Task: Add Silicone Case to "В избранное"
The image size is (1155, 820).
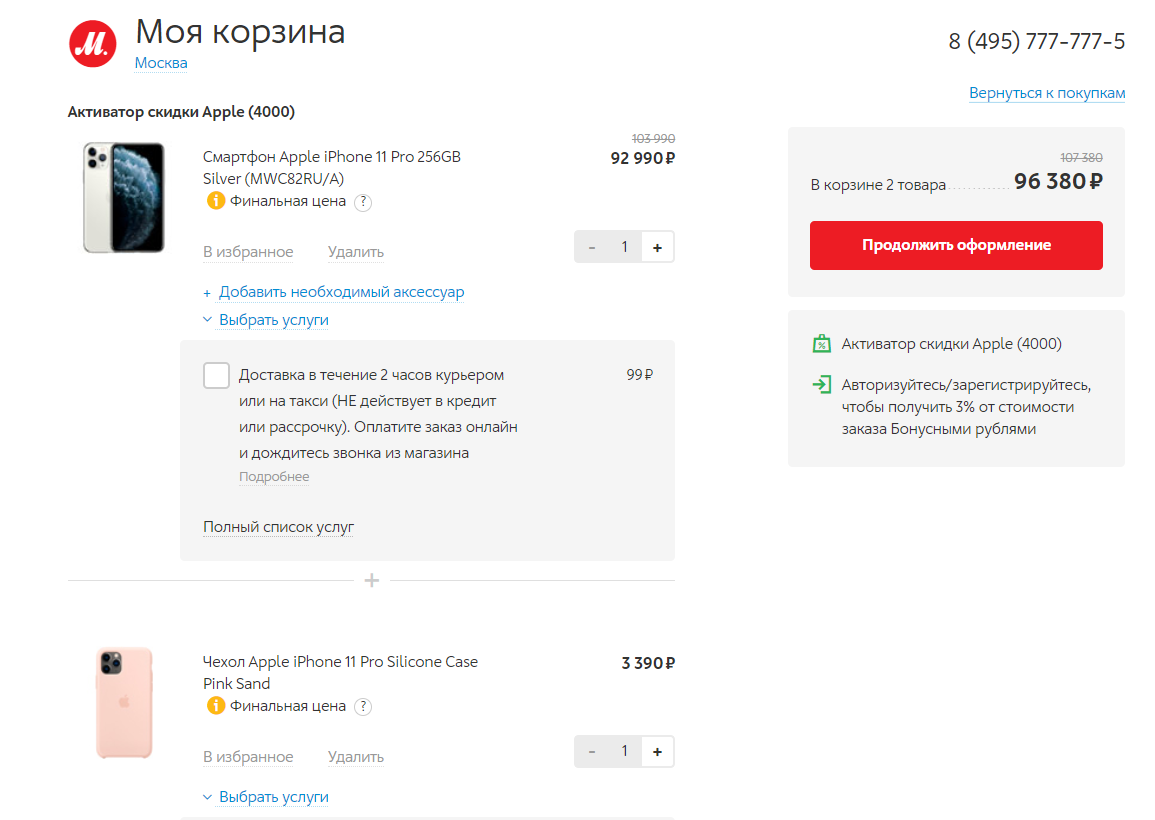Action: 248,757
